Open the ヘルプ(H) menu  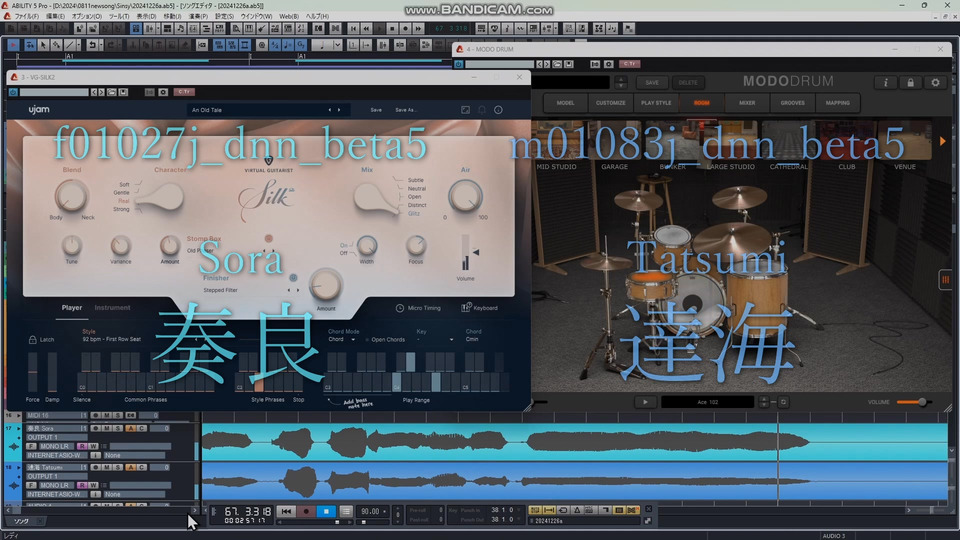(x=317, y=17)
